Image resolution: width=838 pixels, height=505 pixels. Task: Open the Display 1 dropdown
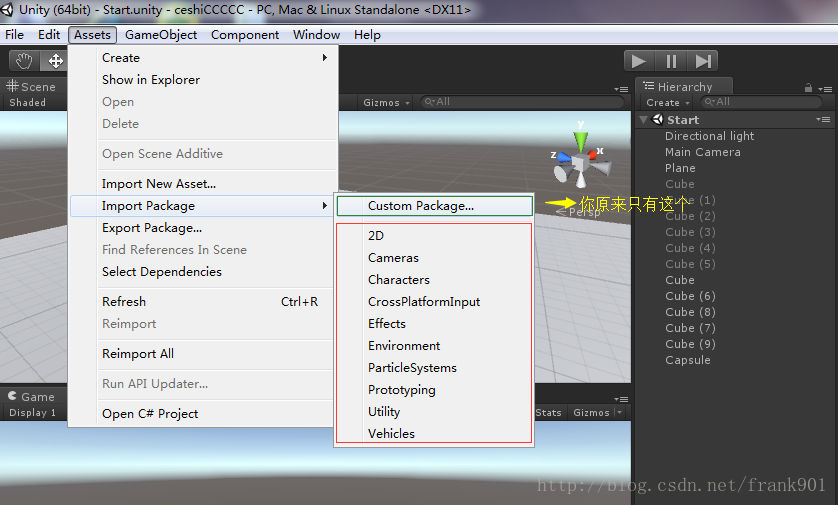pos(32,413)
